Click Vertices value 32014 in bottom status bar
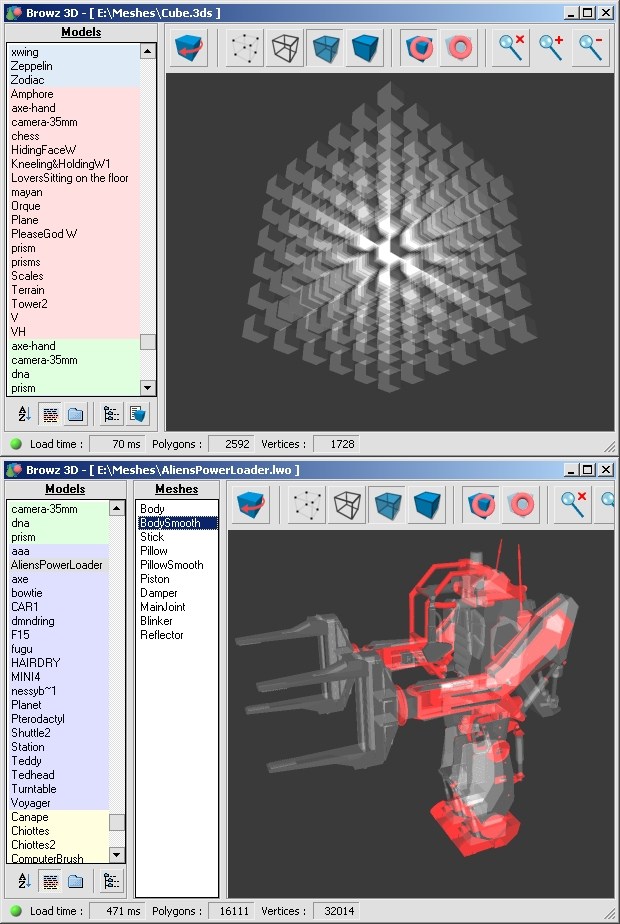The height and width of the screenshot is (924, 620). (x=337, y=911)
